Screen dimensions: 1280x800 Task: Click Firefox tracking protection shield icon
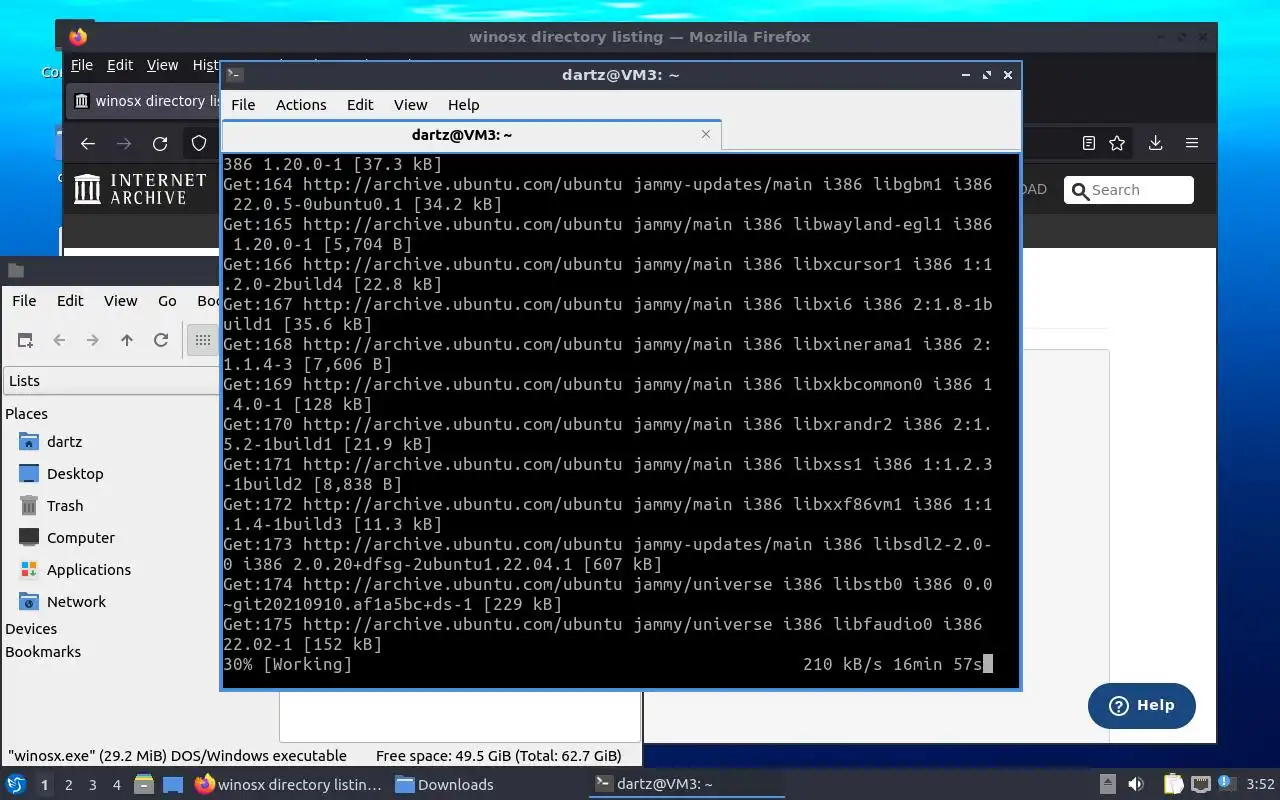point(199,144)
